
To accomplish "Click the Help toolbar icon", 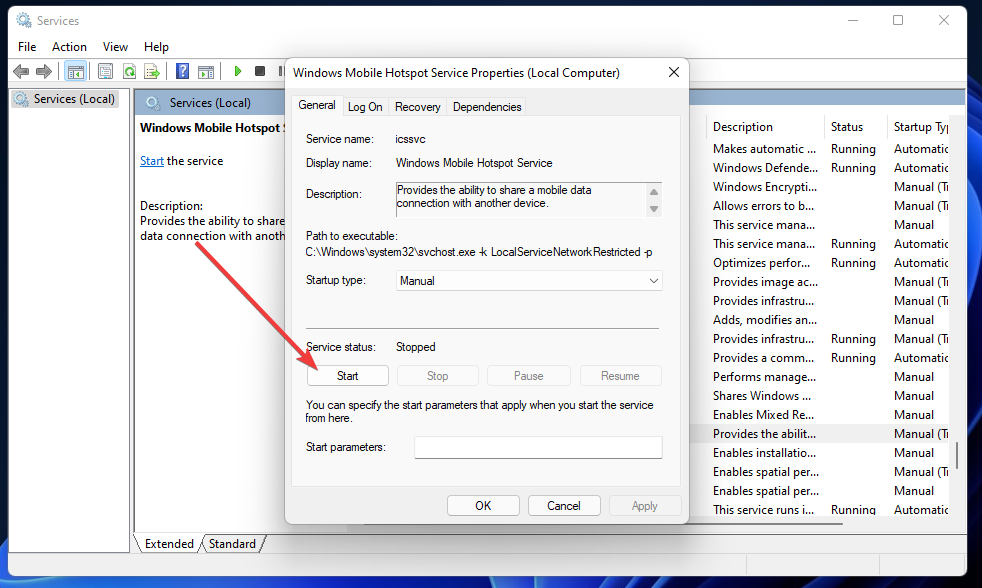I will (x=182, y=71).
